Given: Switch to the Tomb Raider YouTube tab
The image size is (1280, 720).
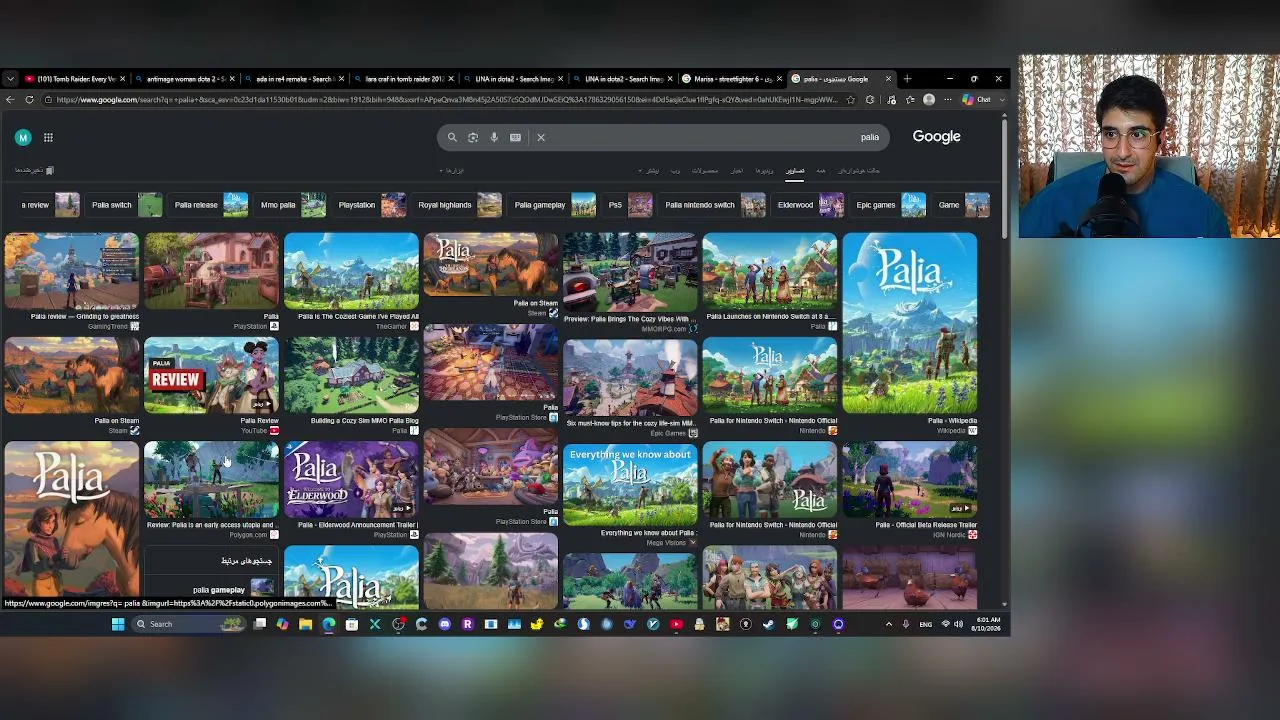Looking at the screenshot, I should coord(75,79).
